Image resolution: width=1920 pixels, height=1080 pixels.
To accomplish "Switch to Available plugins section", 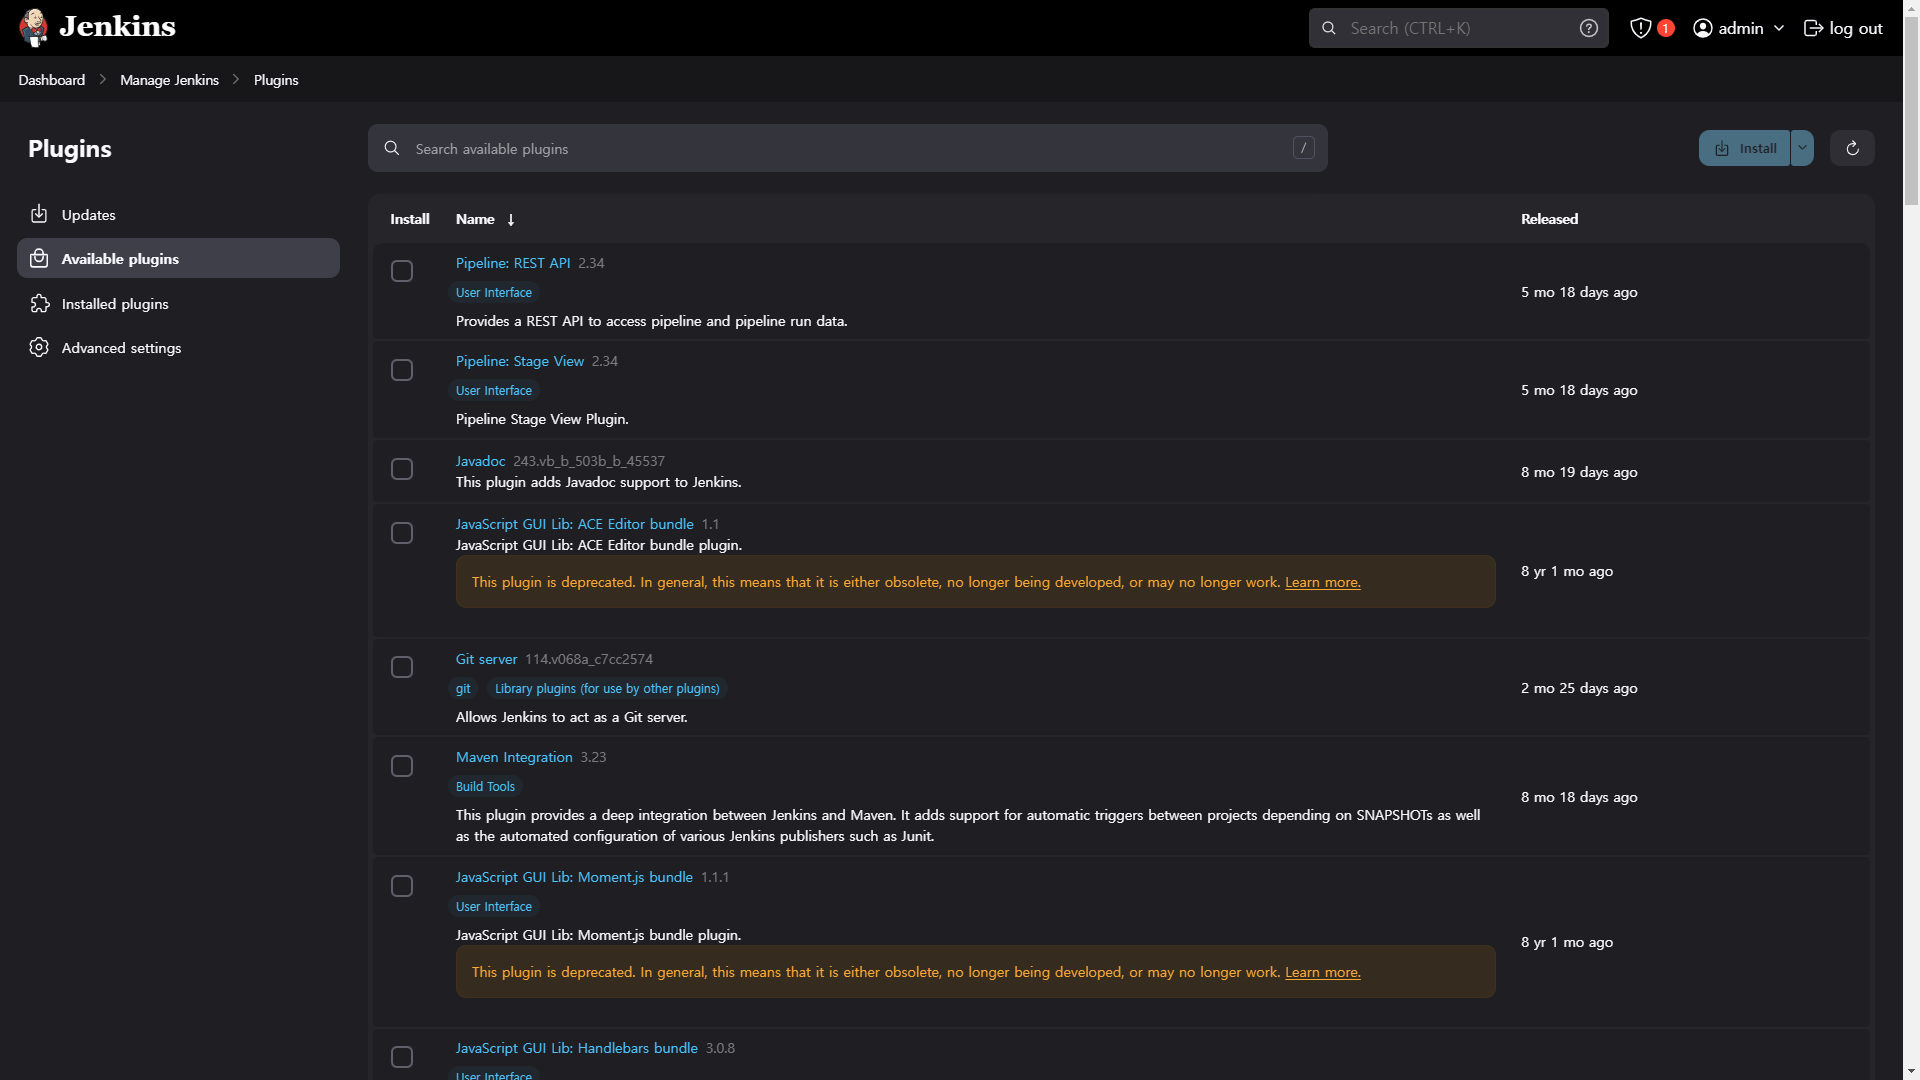I will (178, 258).
